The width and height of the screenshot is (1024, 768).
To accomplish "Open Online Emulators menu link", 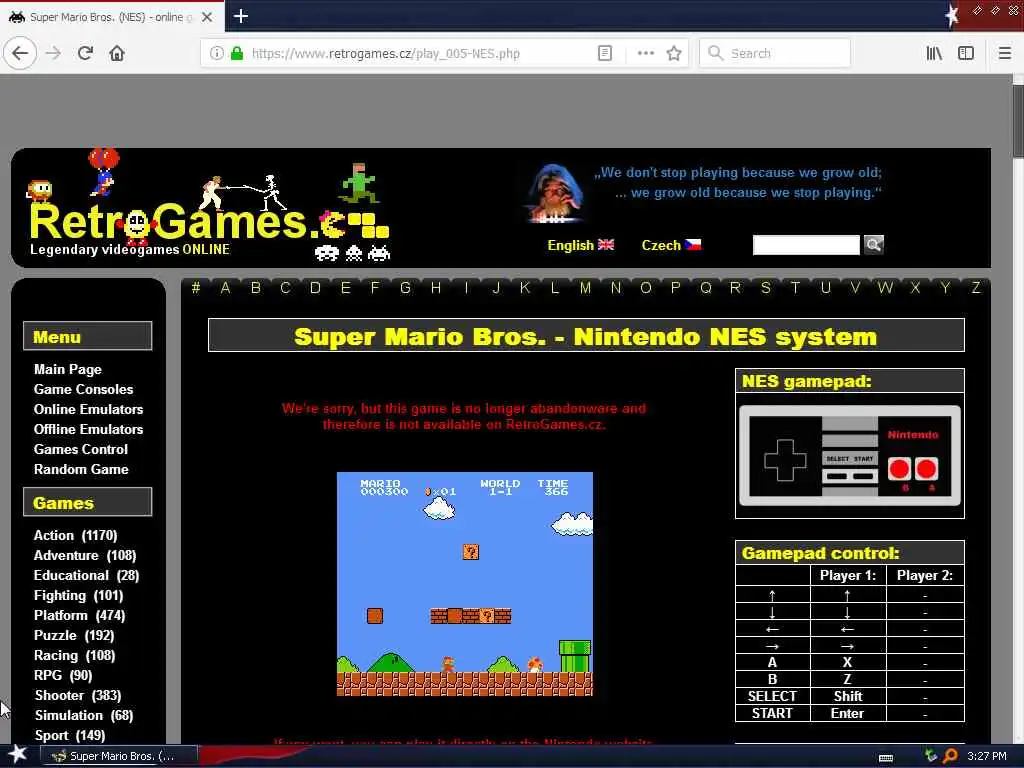I will [88, 409].
